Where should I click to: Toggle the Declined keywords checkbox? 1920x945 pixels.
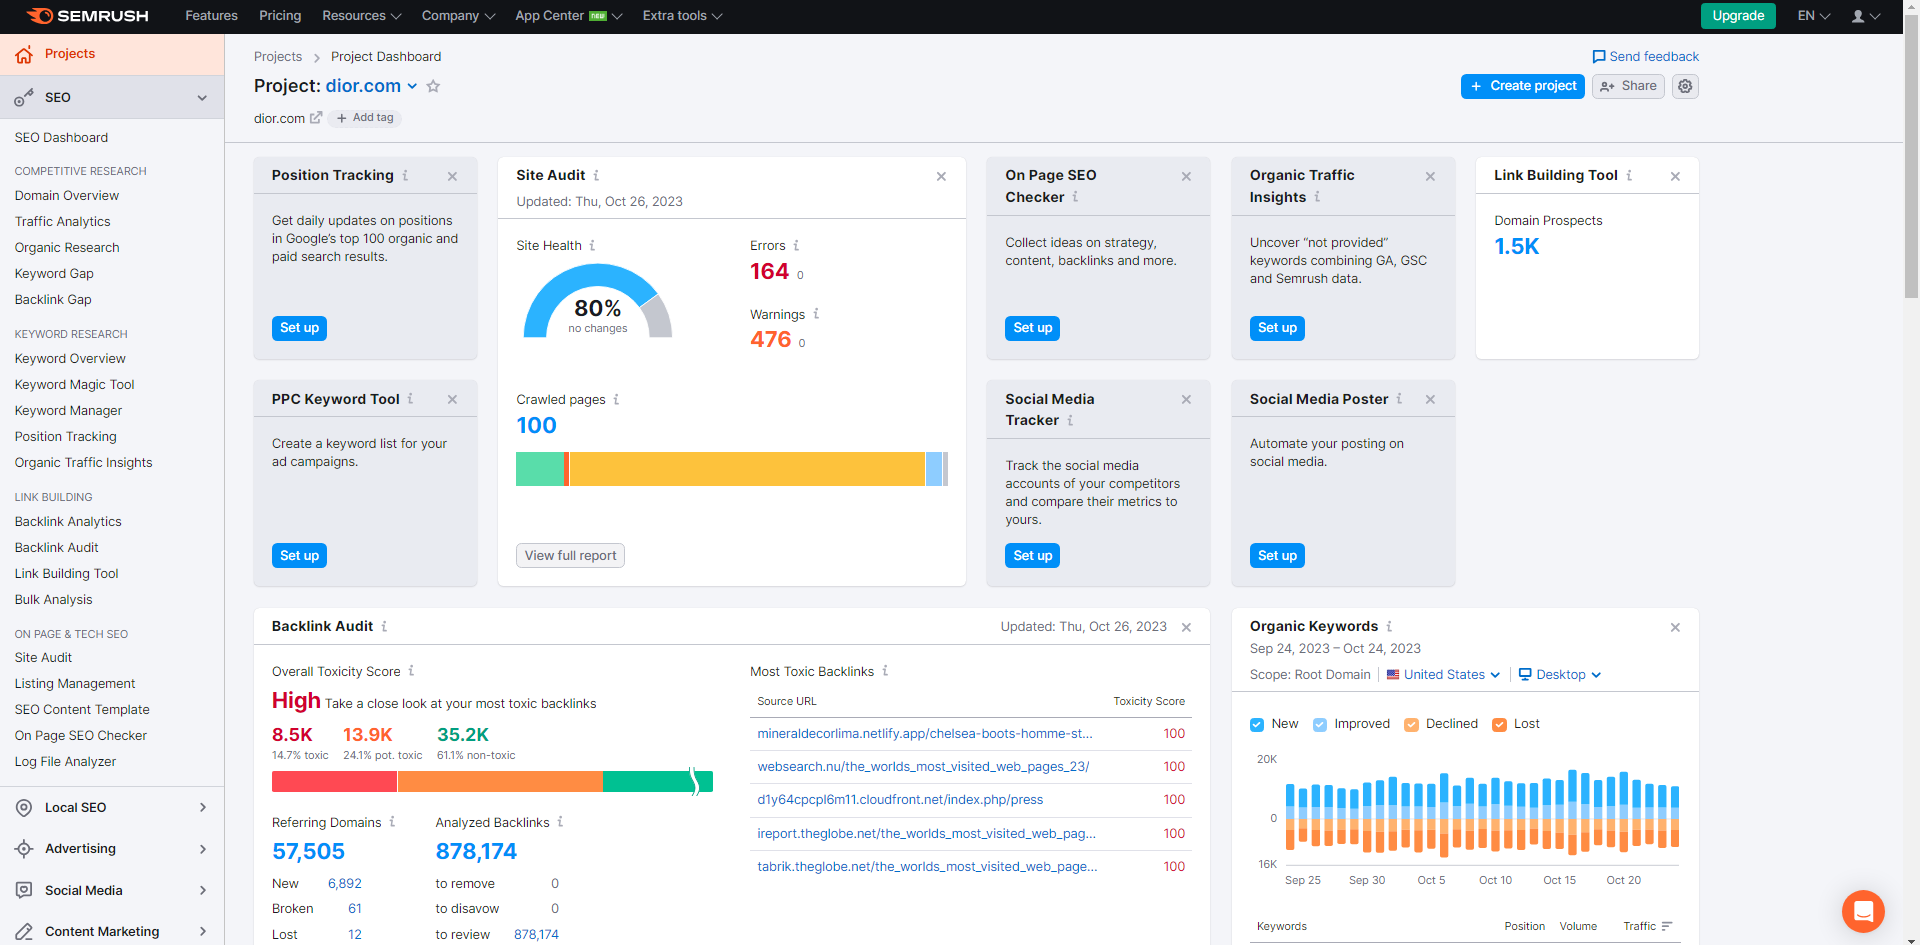pyautogui.click(x=1411, y=725)
